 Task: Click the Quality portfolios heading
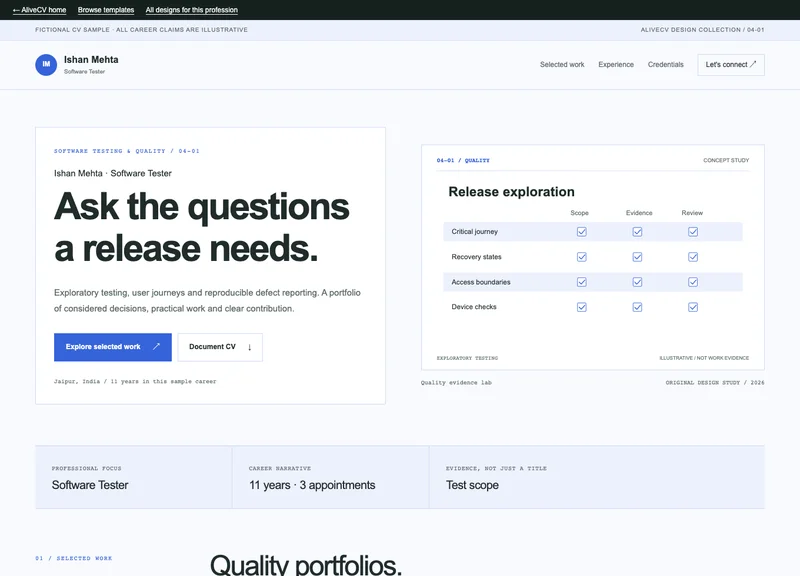coord(306,565)
